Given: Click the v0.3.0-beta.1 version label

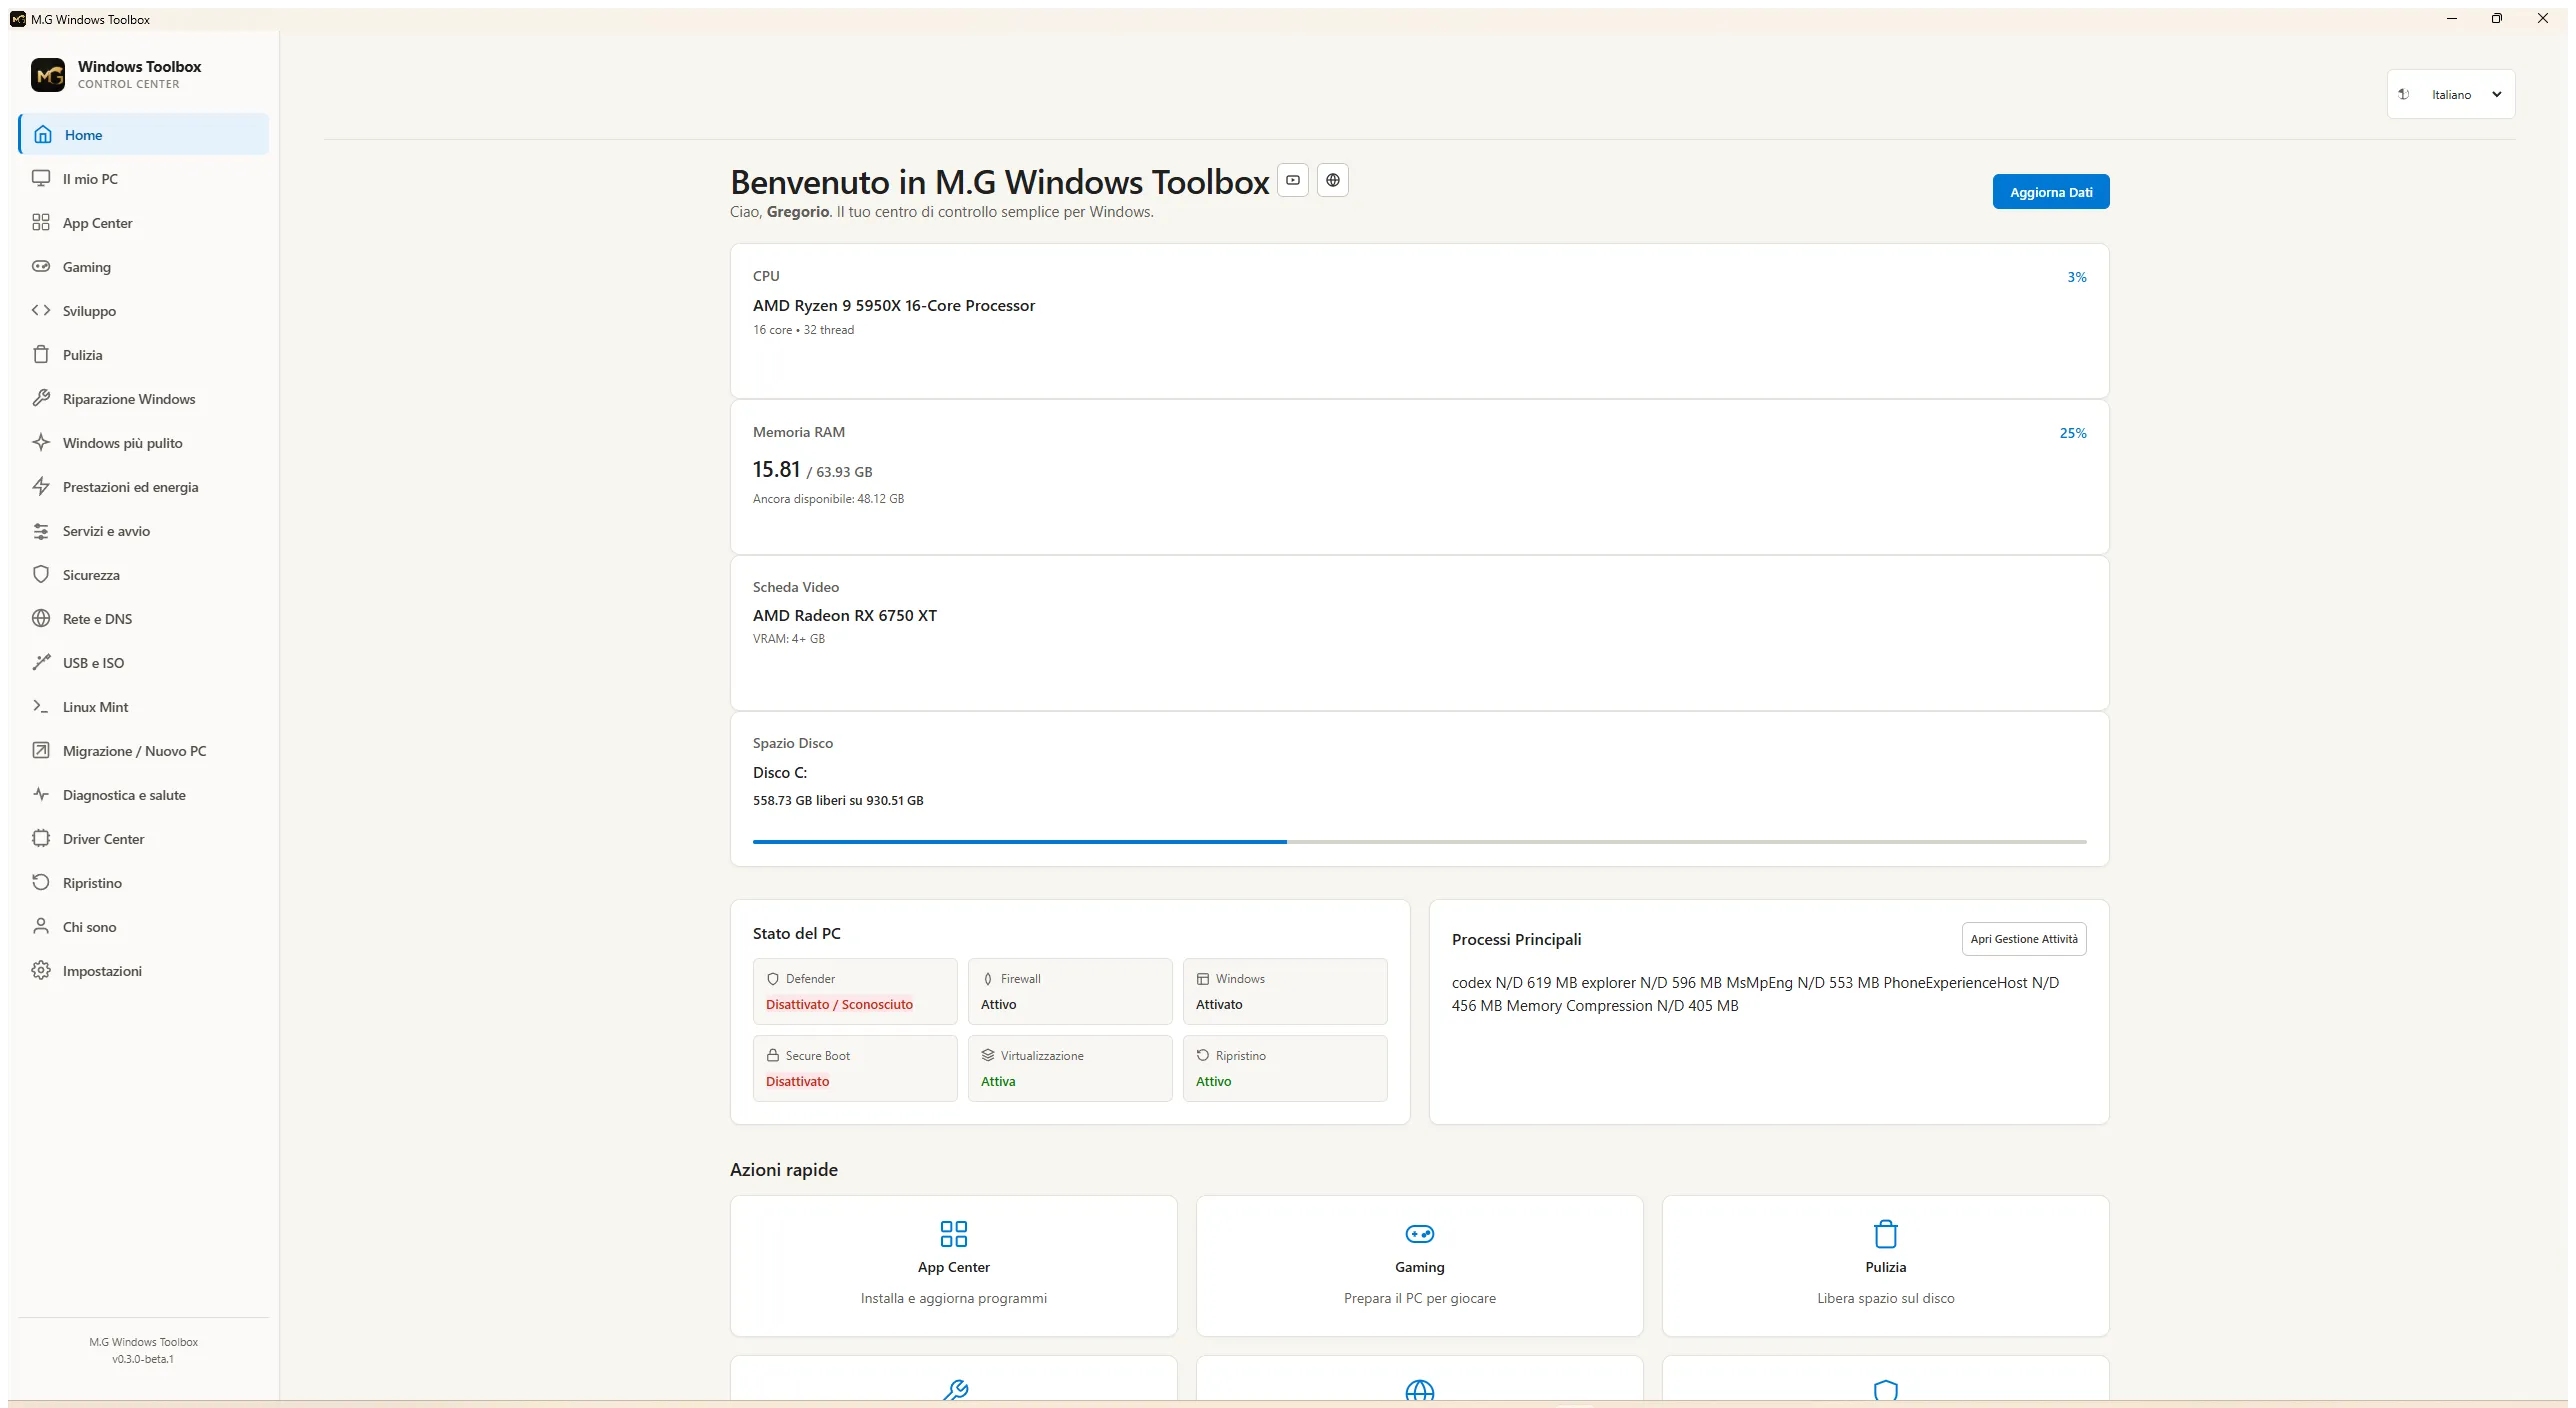Looking at the screenshot, I should click(143, 1359).
